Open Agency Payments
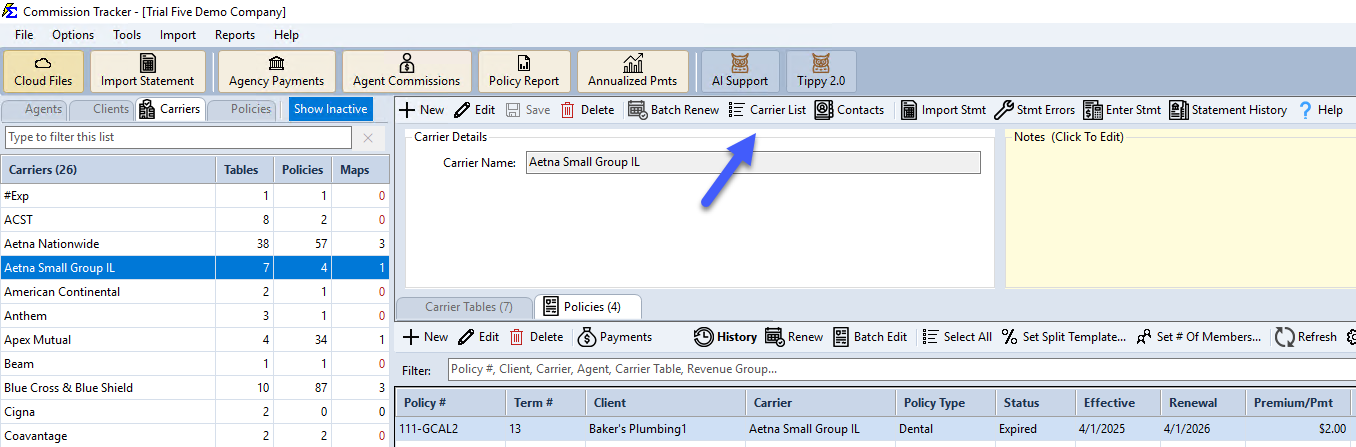Viewport: 1356px width, 447px height. point(277,71)
